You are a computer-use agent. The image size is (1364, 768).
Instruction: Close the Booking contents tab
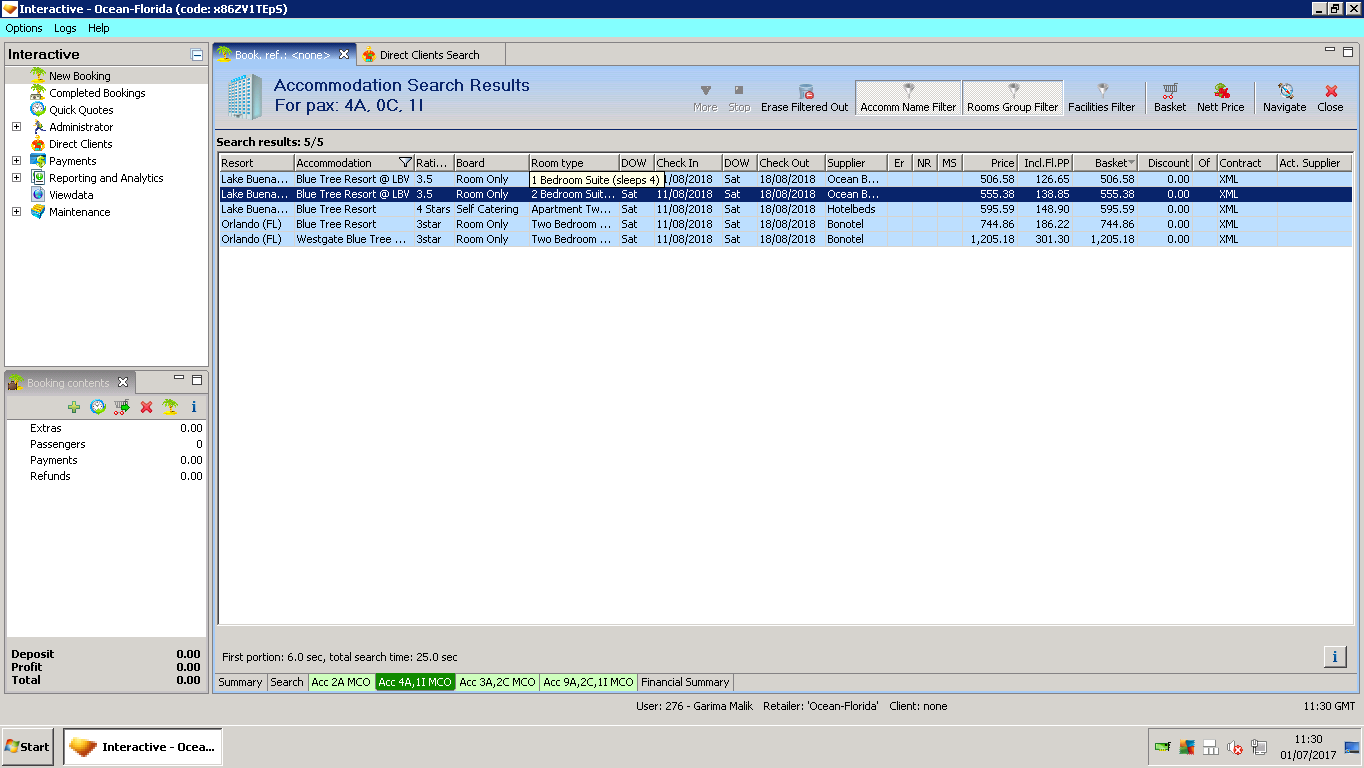point(123,382)
